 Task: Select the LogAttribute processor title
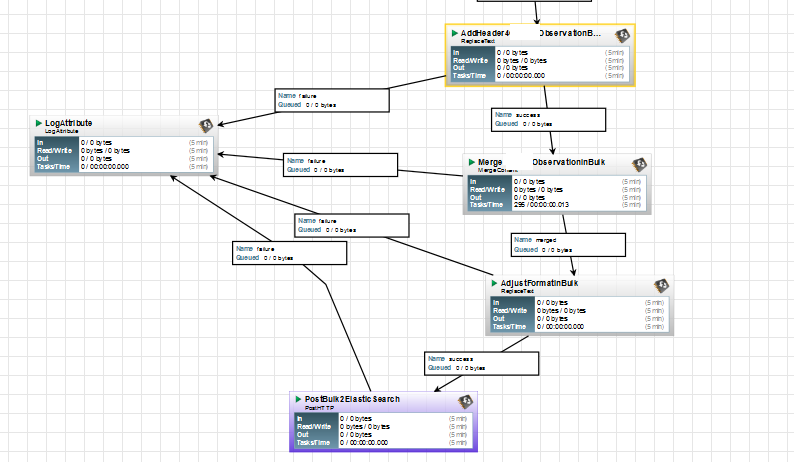[x=69, y=123]
